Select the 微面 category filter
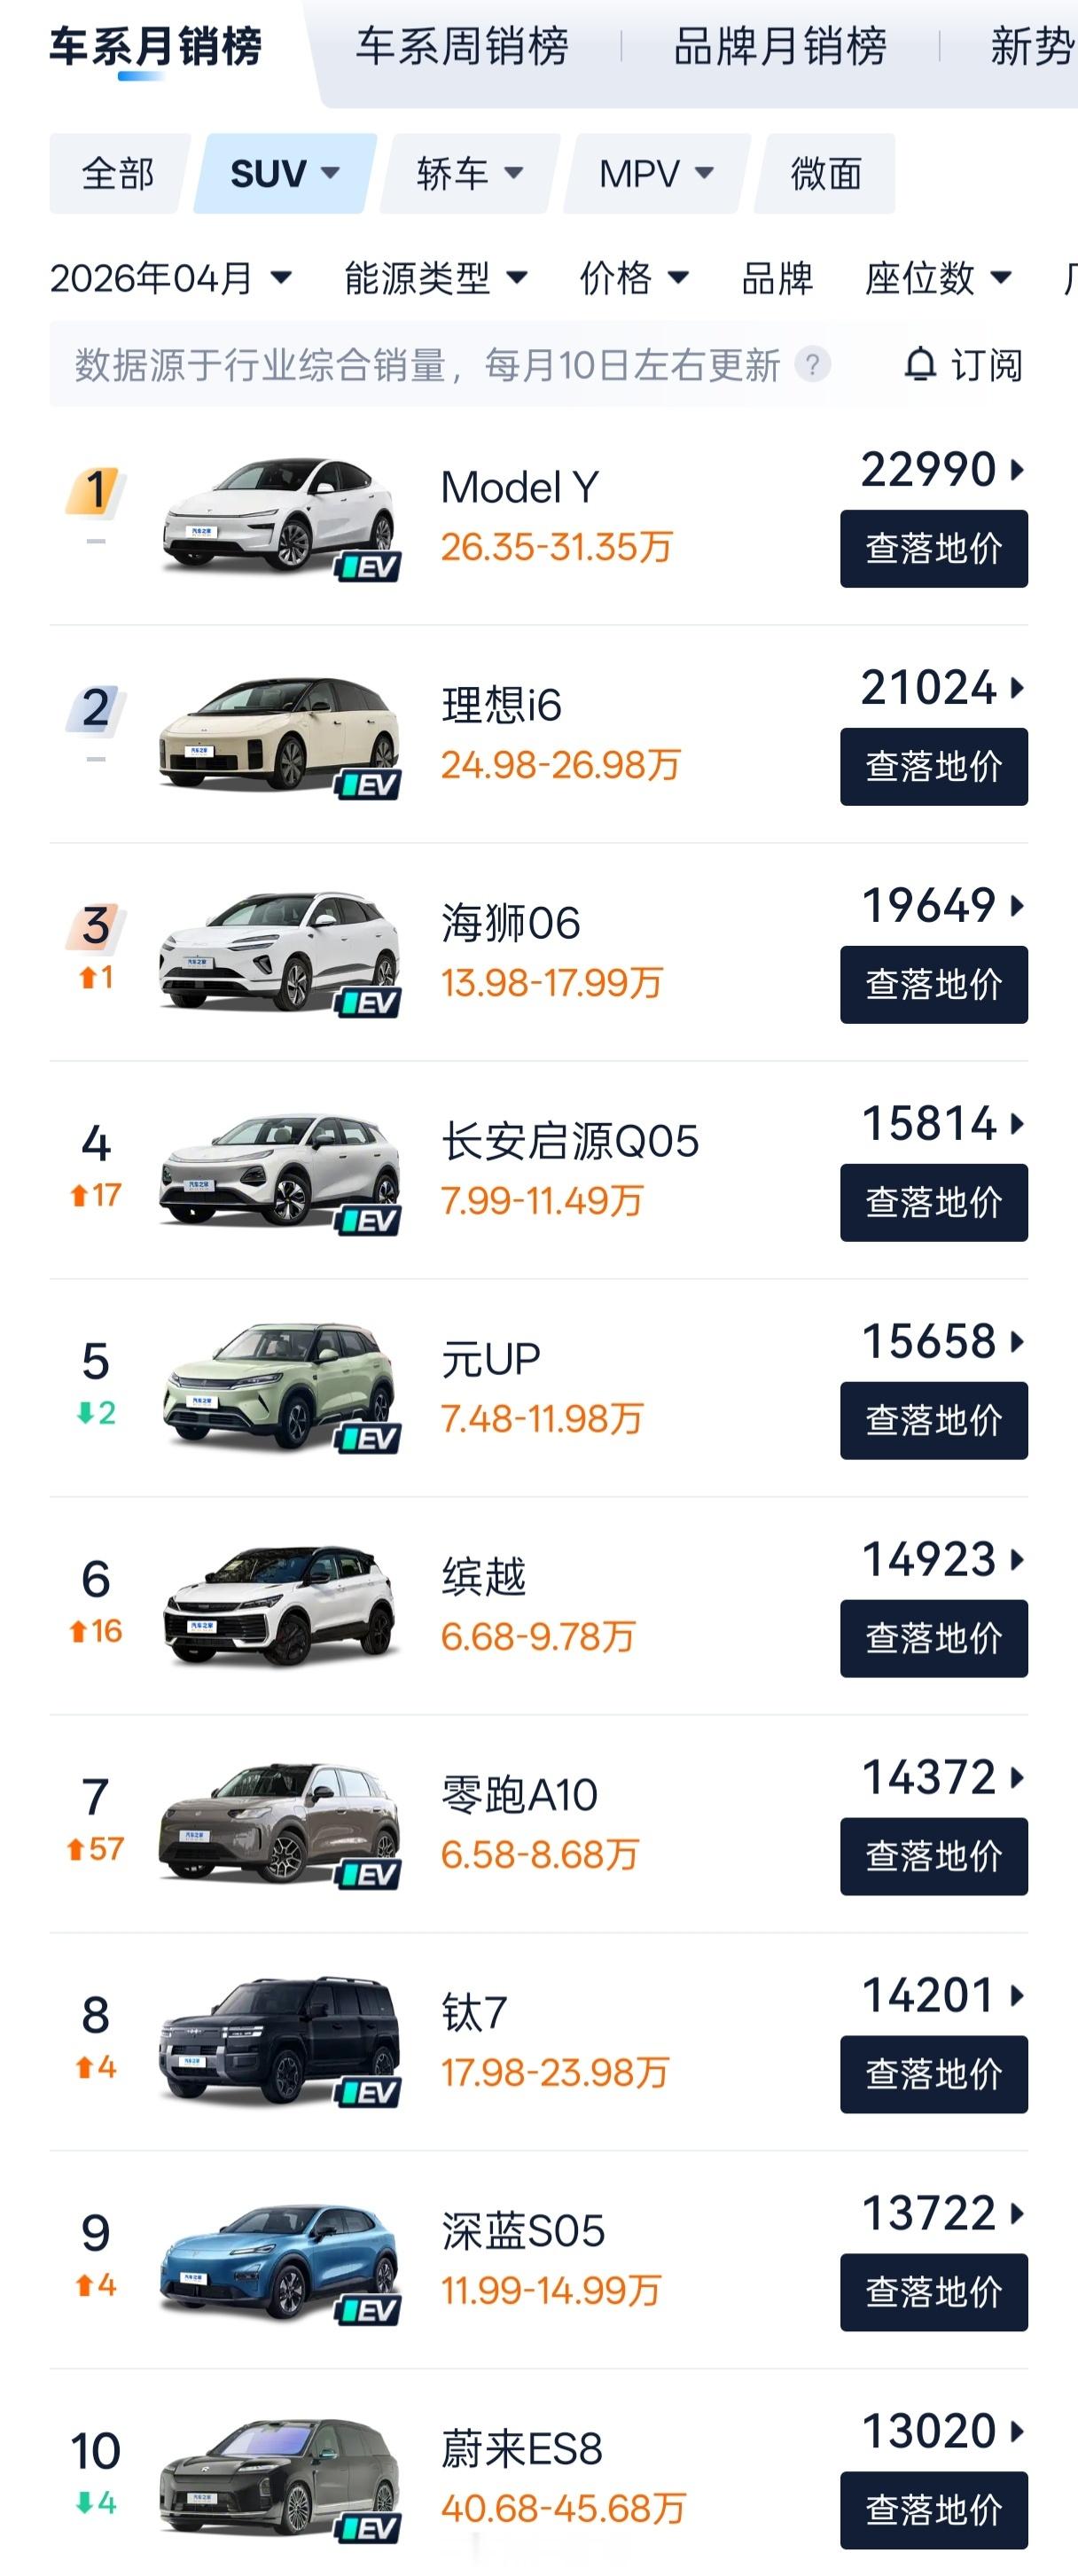Viewport: 1078px width, 2576px height. (x=826, y=173)
